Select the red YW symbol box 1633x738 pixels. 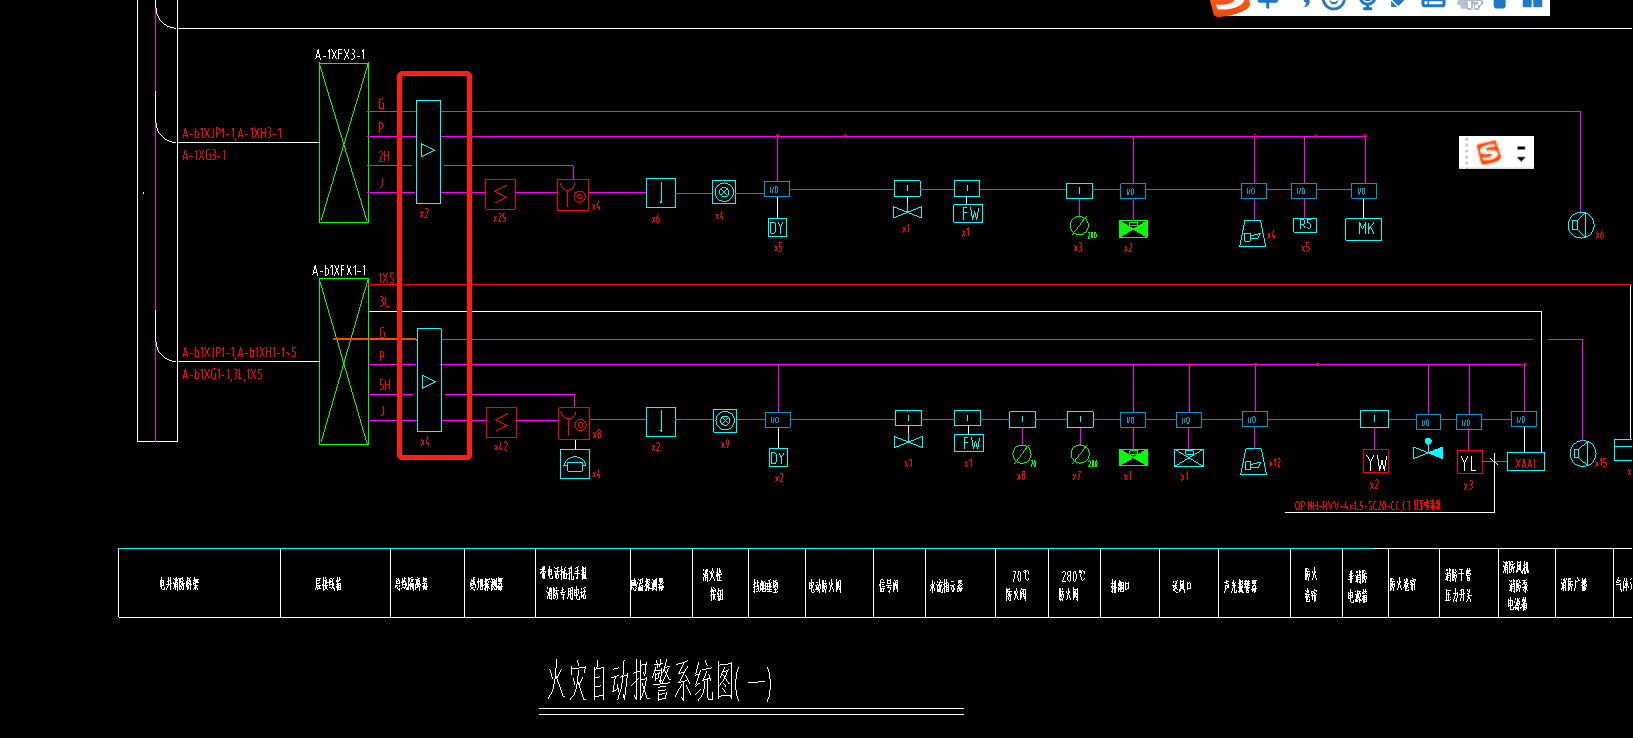[1376, 462]
